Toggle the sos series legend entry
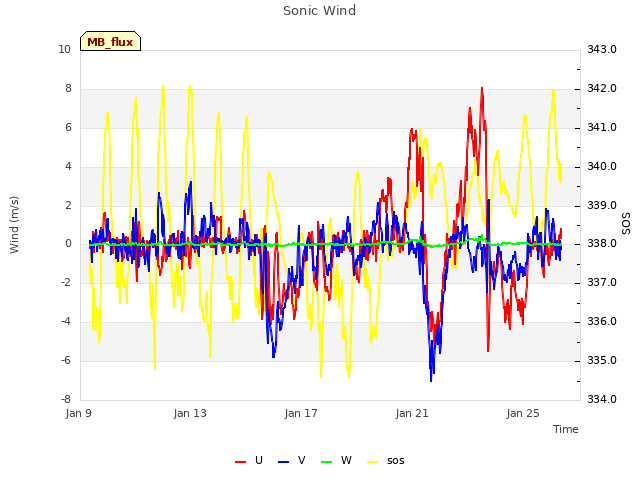The image size is (640, 480). click(x=386, y=460)
